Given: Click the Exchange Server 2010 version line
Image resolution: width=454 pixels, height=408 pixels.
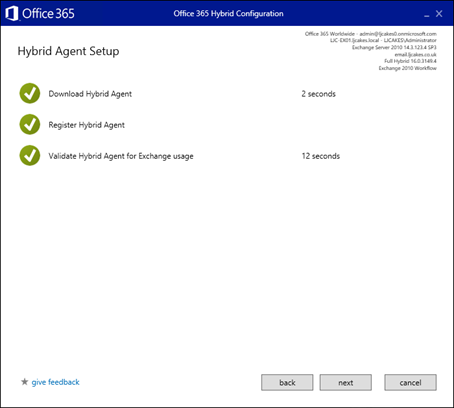Looking at the screenshot, I should 394,47.
